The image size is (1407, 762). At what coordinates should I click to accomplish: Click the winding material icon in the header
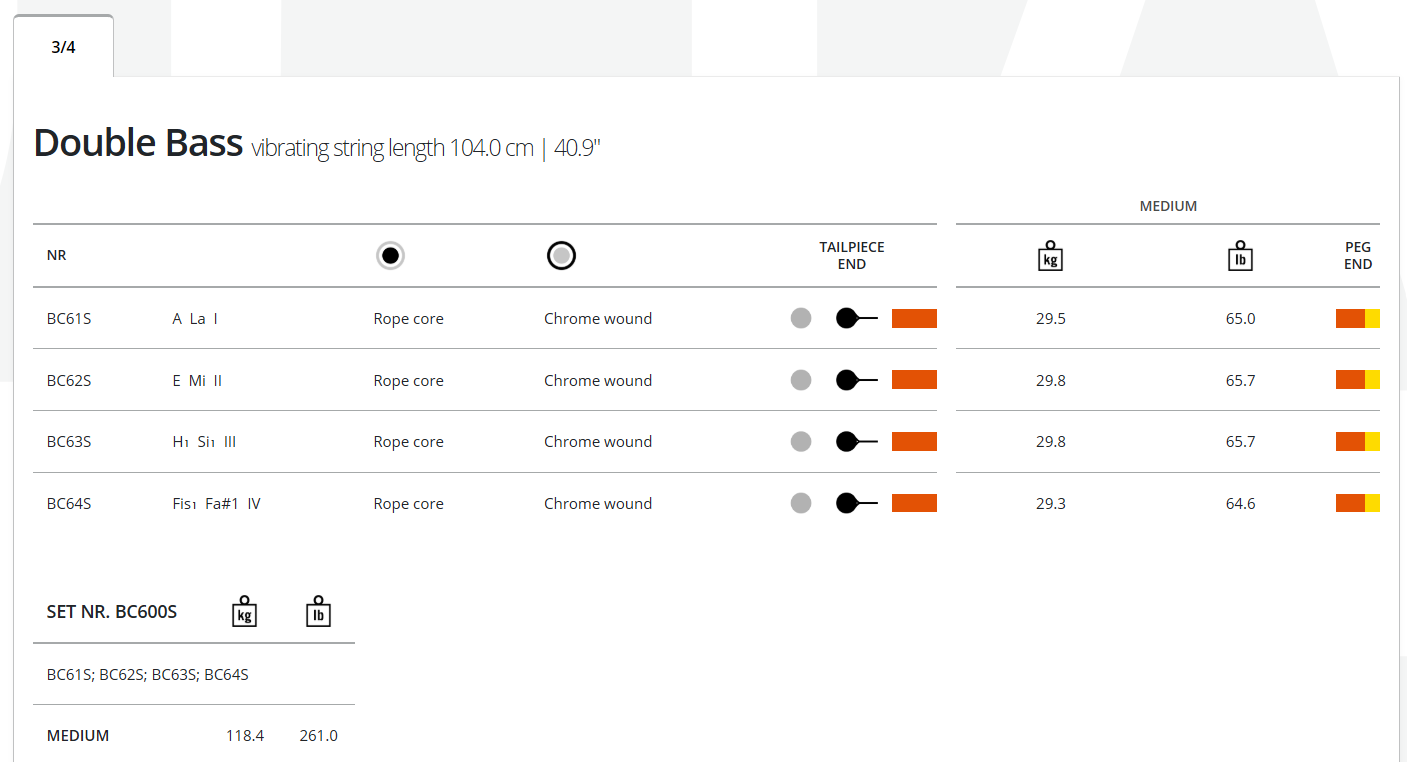[562, 256]
